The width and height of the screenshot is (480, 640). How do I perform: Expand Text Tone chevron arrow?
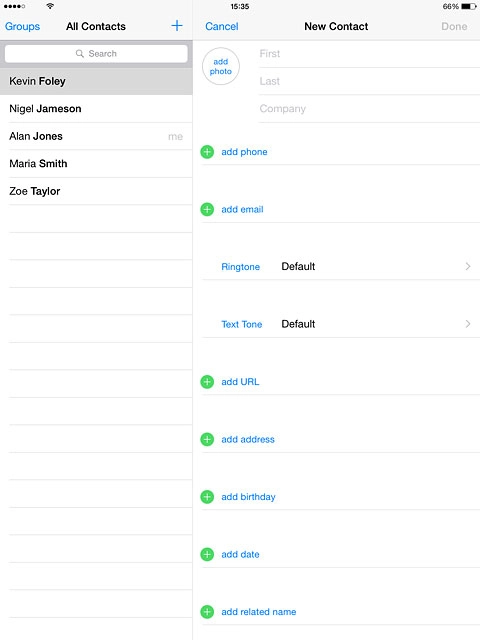pos(468,324)
